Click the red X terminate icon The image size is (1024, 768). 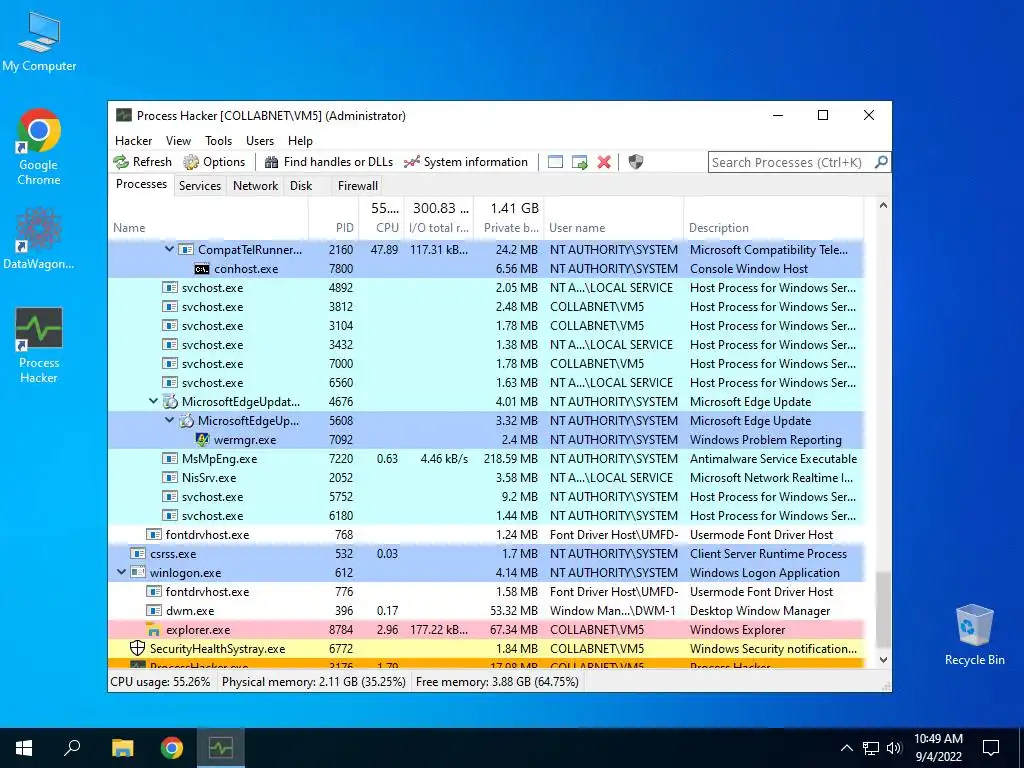(x=604, y=162)
